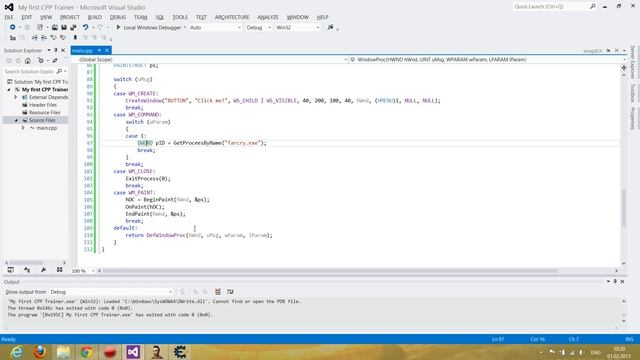Click Quick Launch search magnifier icon

[593, 7]
